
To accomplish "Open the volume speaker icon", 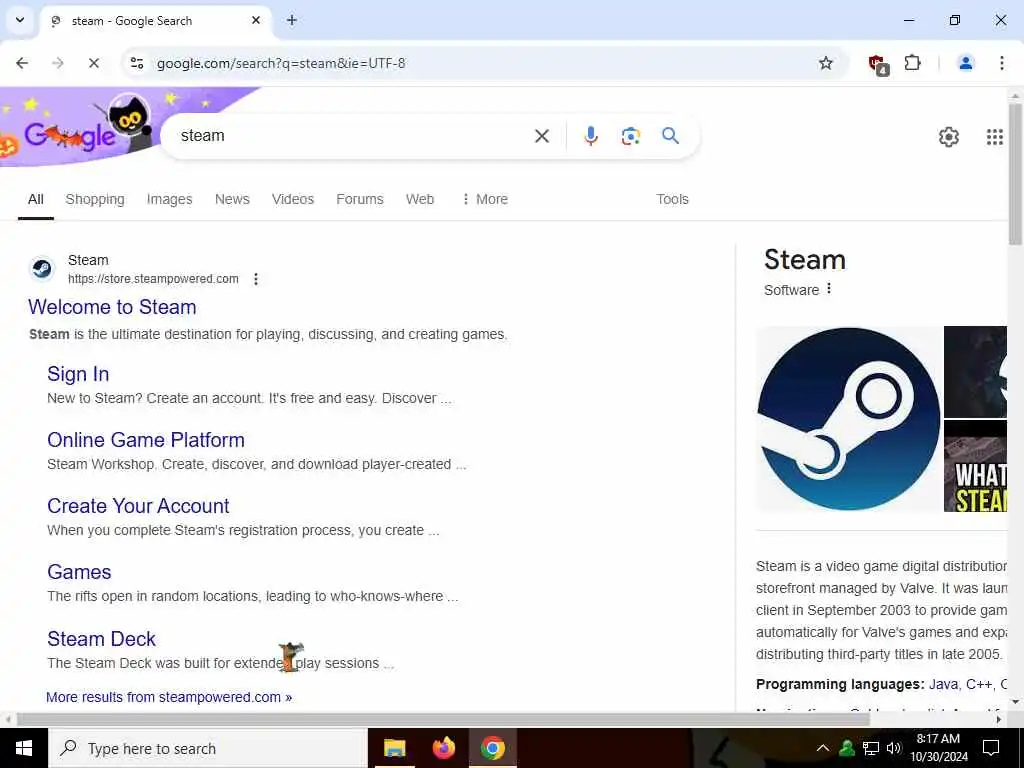I will (893, 748).
